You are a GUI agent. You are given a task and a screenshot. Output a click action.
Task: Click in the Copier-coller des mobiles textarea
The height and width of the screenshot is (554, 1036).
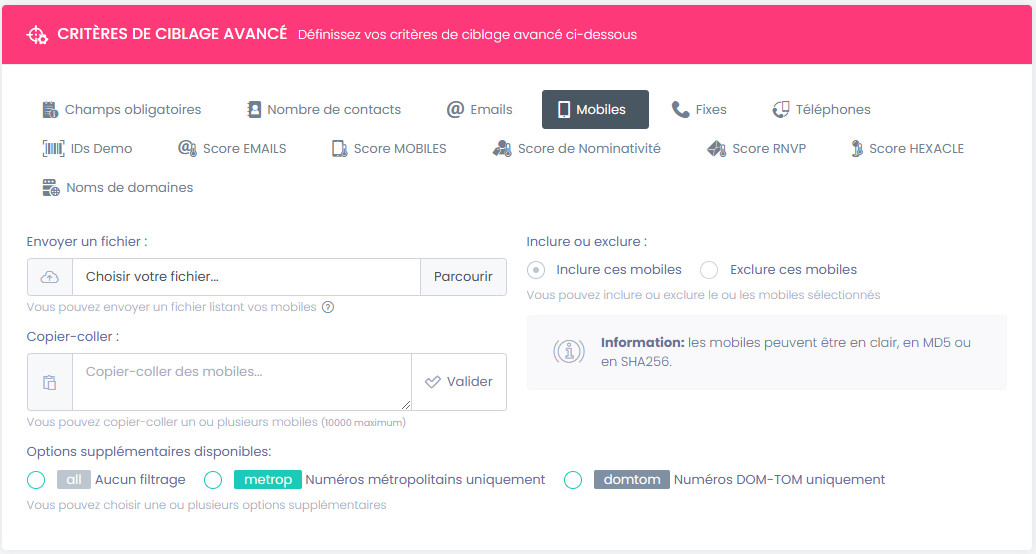(241, 382)
